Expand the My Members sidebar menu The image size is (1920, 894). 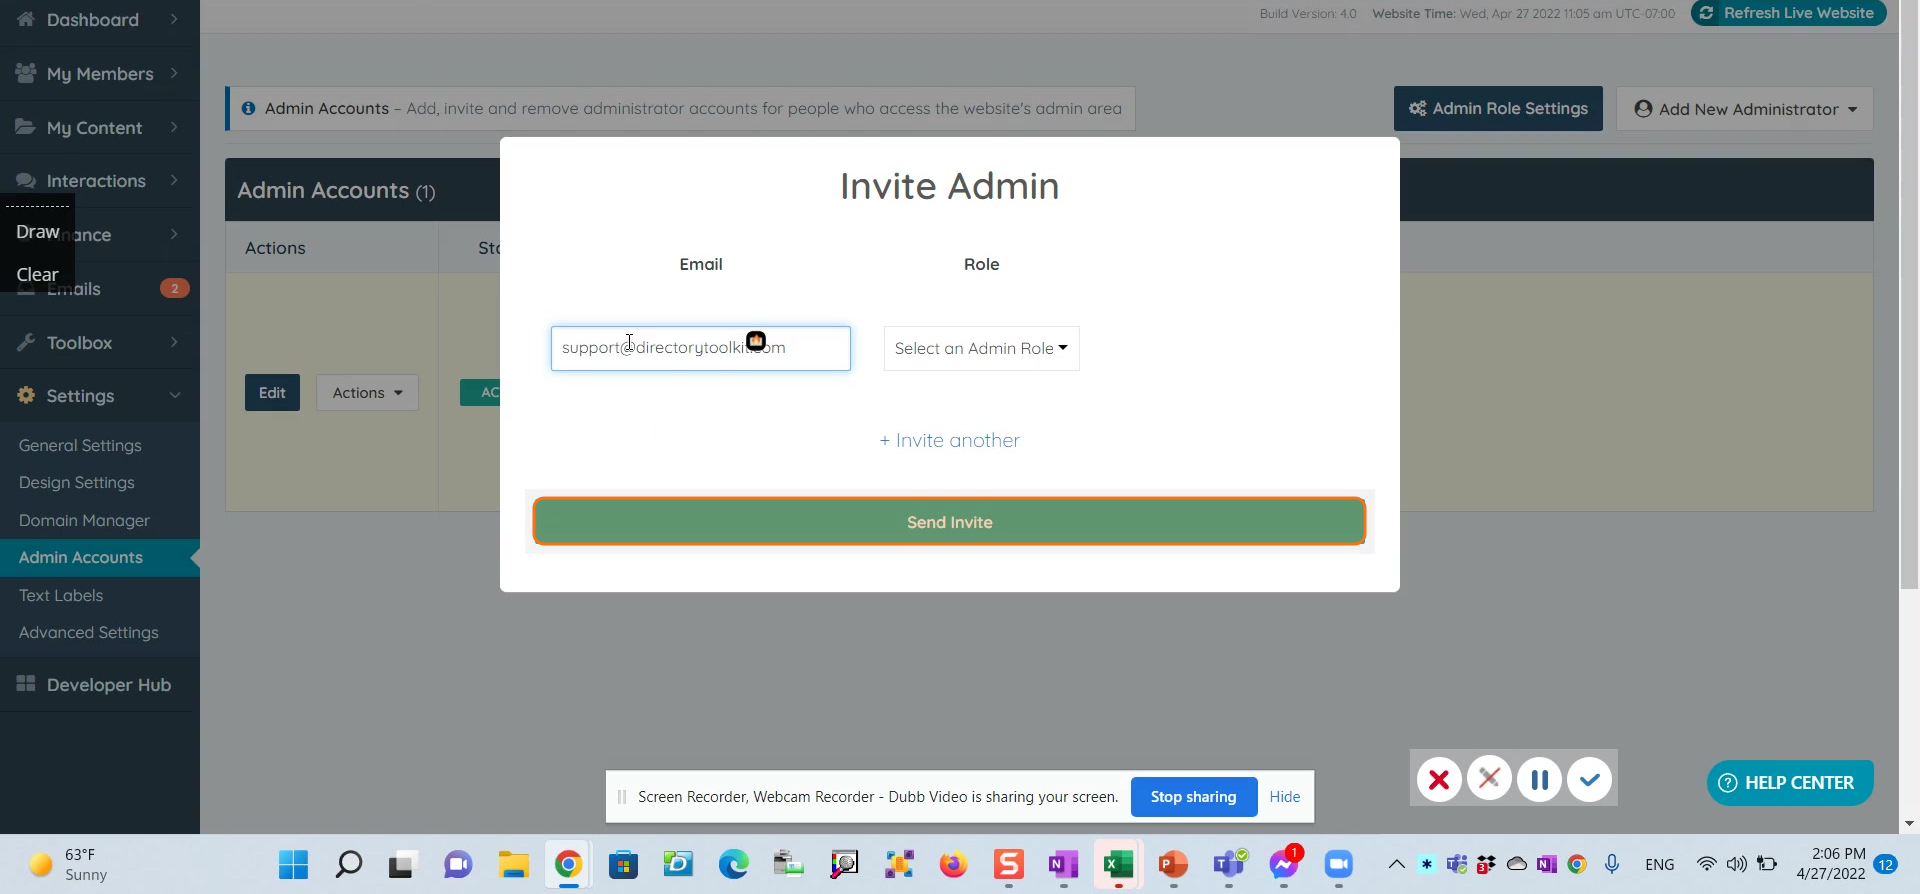point(100,74)
